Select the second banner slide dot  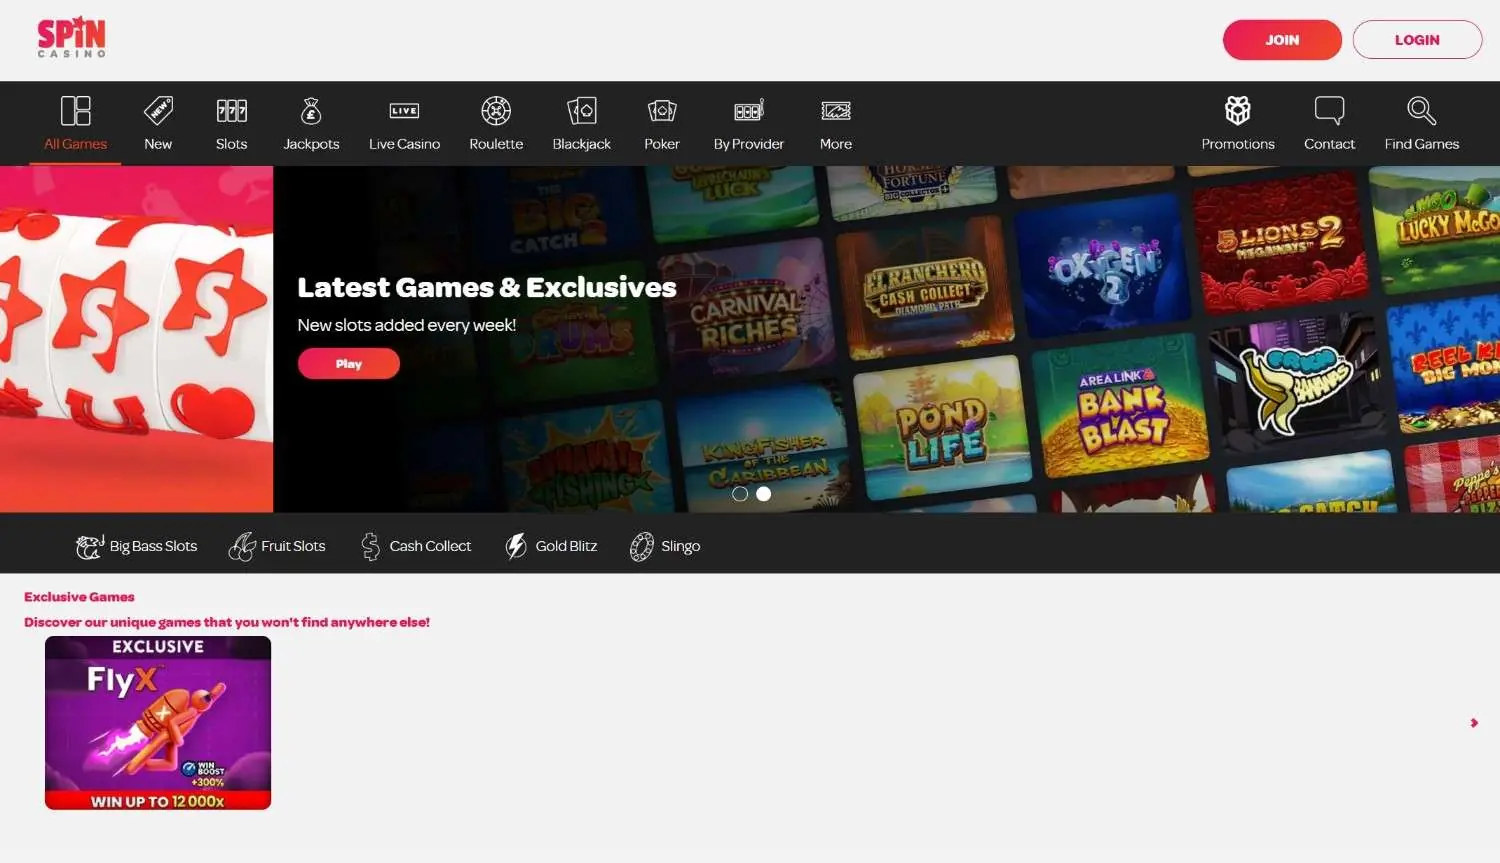pos(764,494)
